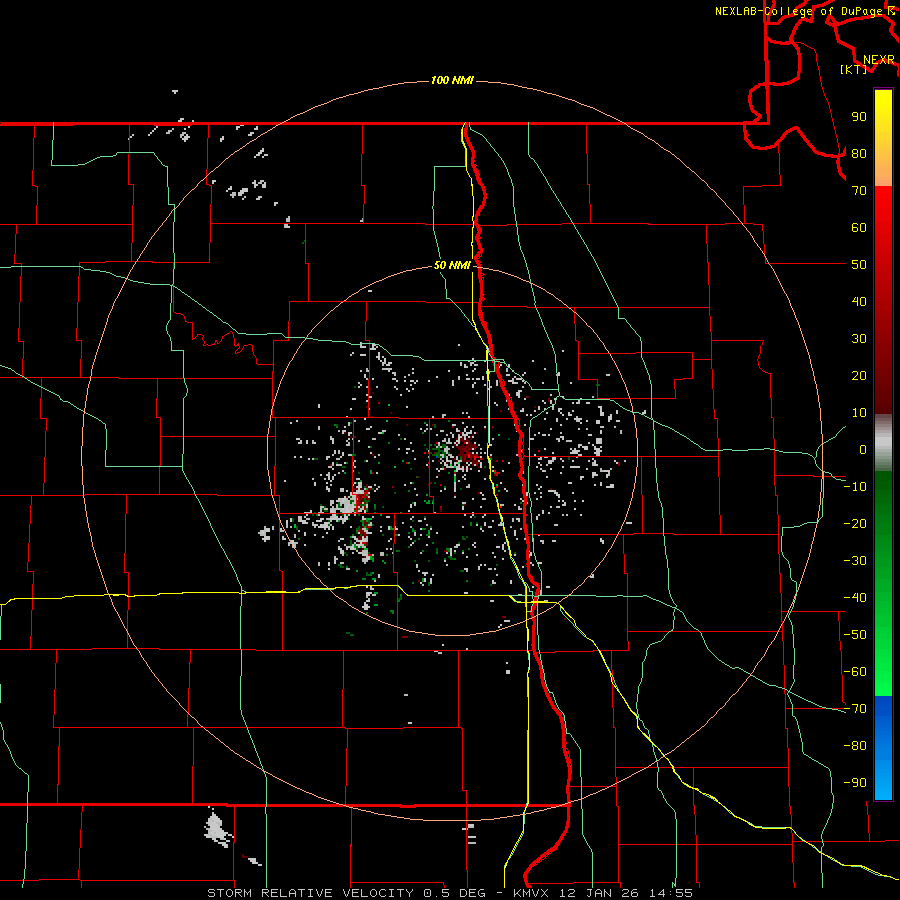Image resolution: width=900 pixels, height=900 pixels.
Task: Select the -90 value on the velocity scale
Action: coord(855,783)
